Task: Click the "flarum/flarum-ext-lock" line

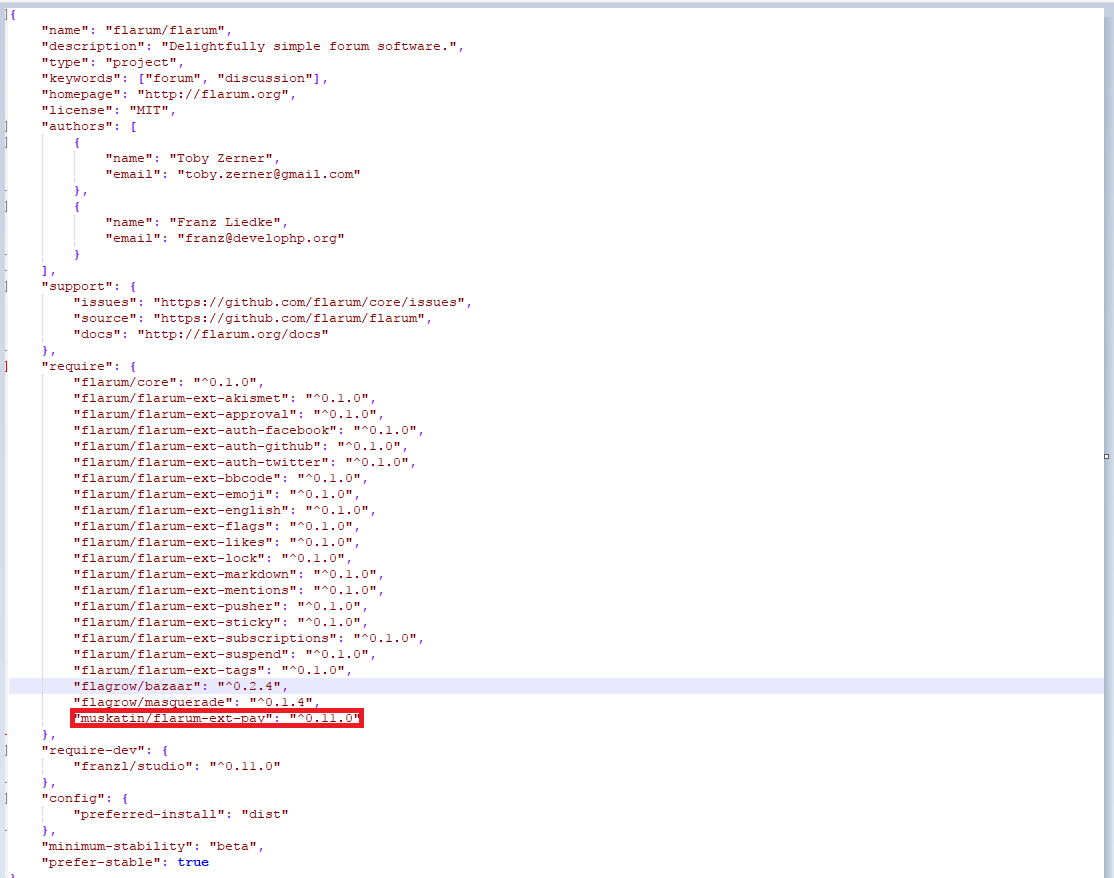Action: [x=212, y=558]
